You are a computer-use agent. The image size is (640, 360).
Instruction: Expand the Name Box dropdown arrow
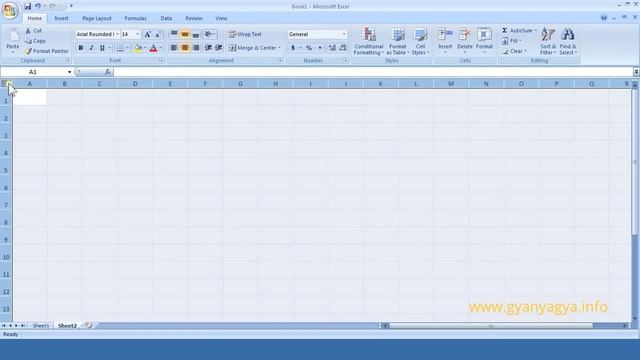point(69,72)
